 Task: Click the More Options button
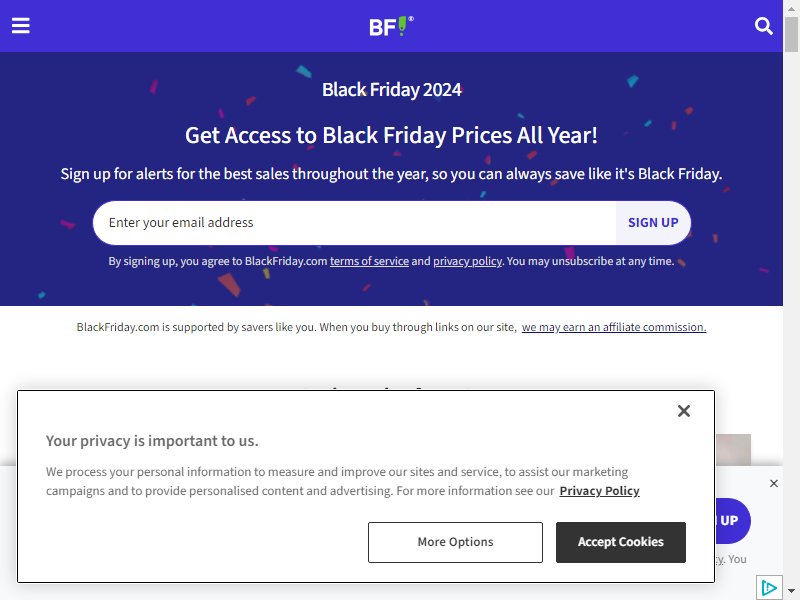tap(455, 542)
